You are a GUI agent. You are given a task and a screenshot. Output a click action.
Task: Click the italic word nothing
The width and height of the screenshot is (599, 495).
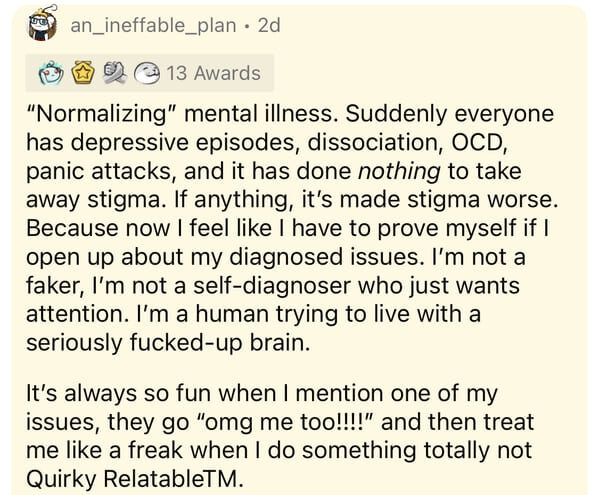(399, 171)
